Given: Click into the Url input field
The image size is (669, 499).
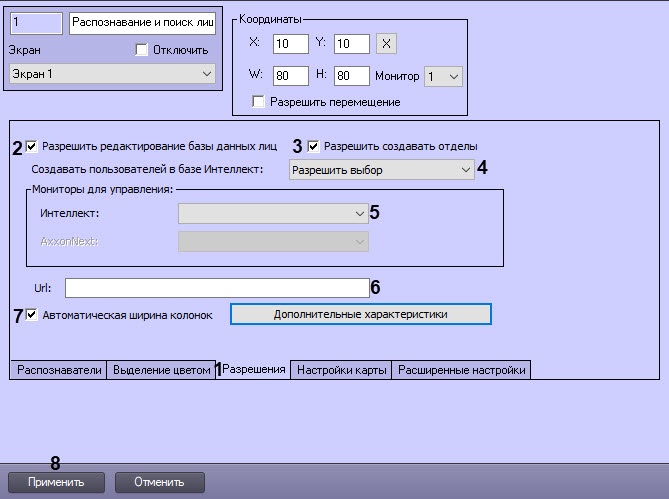Looking at the screenshot, I should click(x=217, y=288).
